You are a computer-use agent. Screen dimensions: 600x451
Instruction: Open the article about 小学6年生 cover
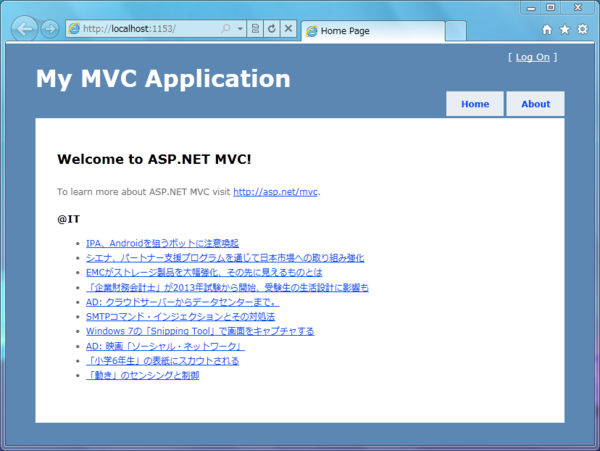pos(162,361)
